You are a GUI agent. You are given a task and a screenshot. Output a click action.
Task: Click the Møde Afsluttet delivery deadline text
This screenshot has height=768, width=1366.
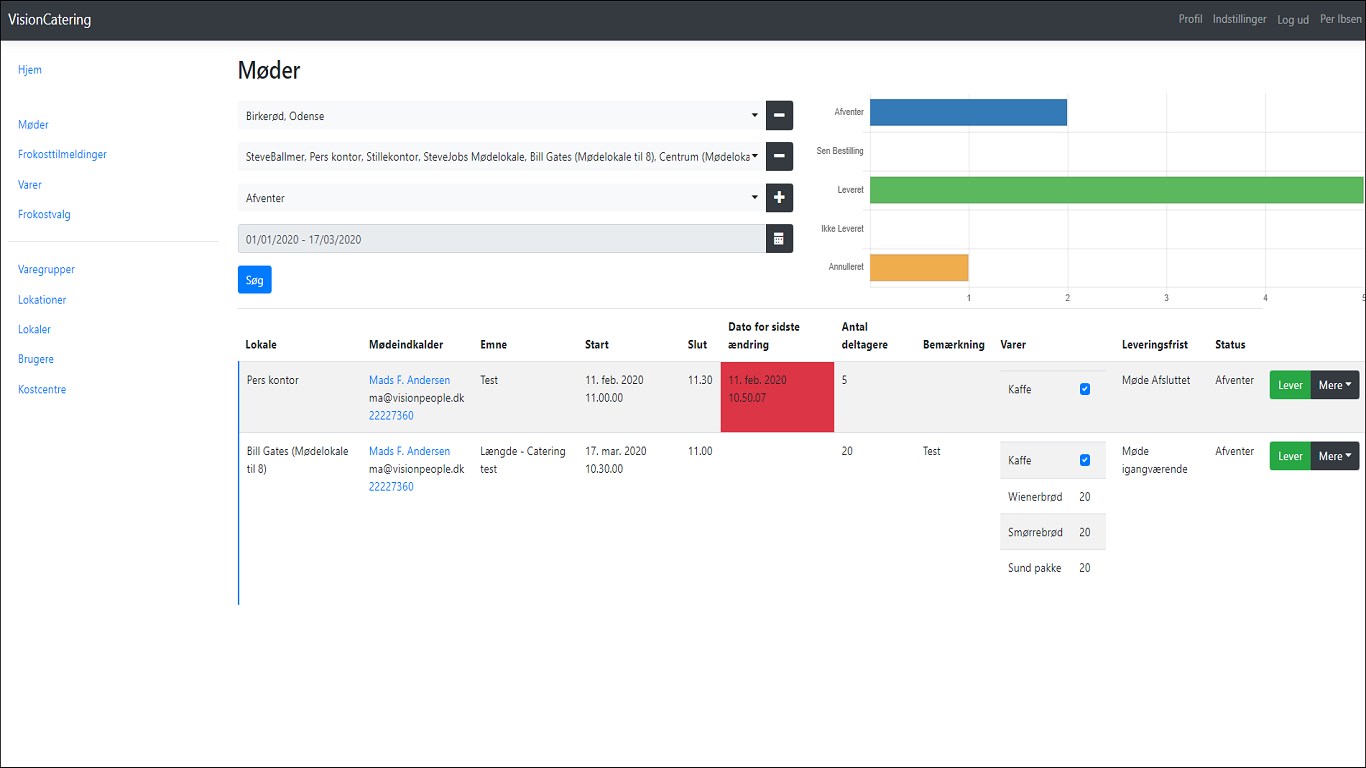click(1158, 380)
